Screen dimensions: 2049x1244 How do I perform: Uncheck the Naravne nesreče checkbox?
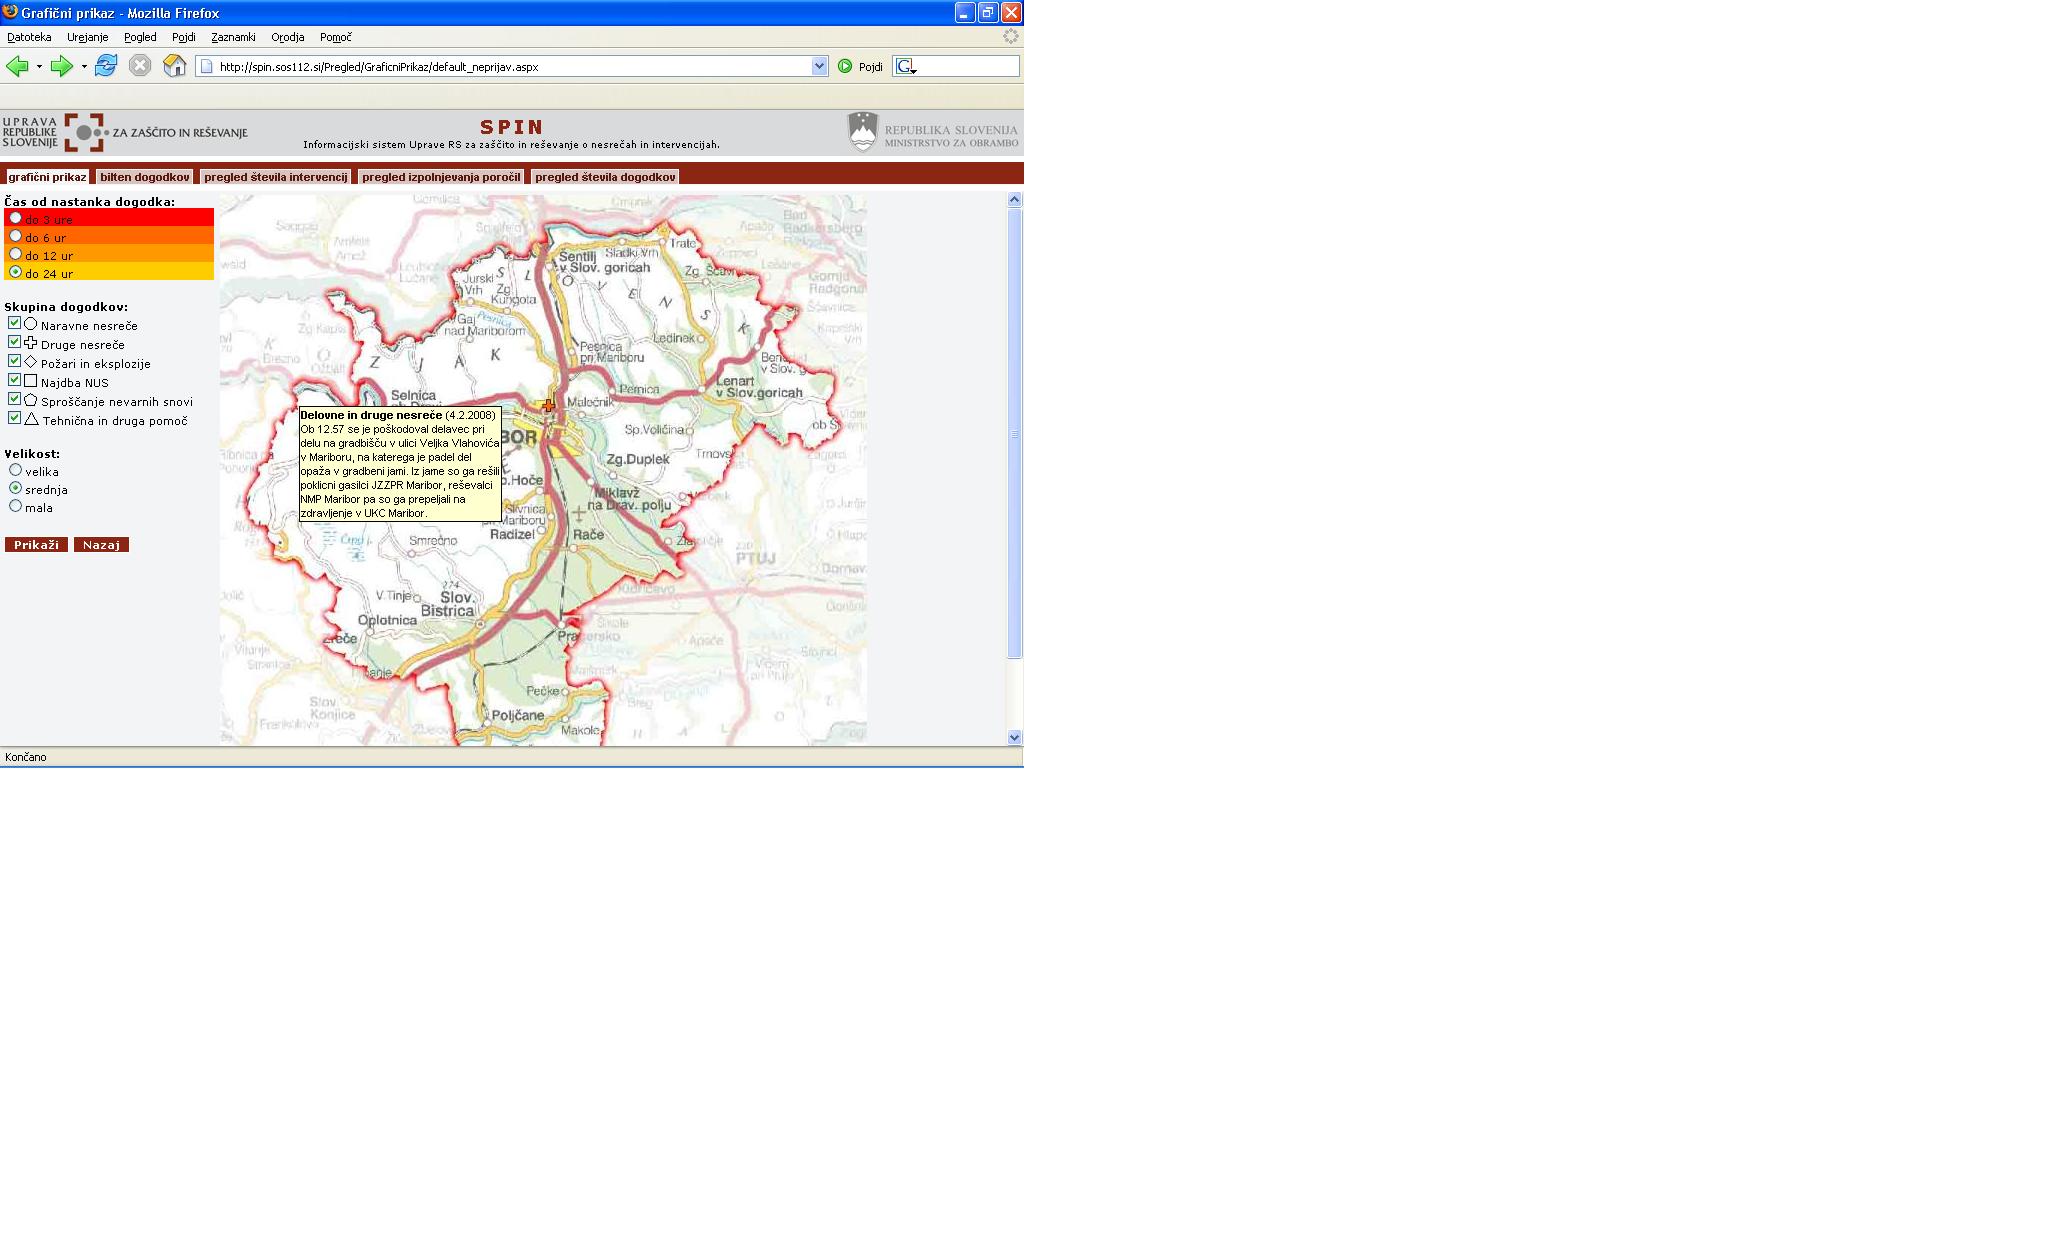(x=14, y=323)
